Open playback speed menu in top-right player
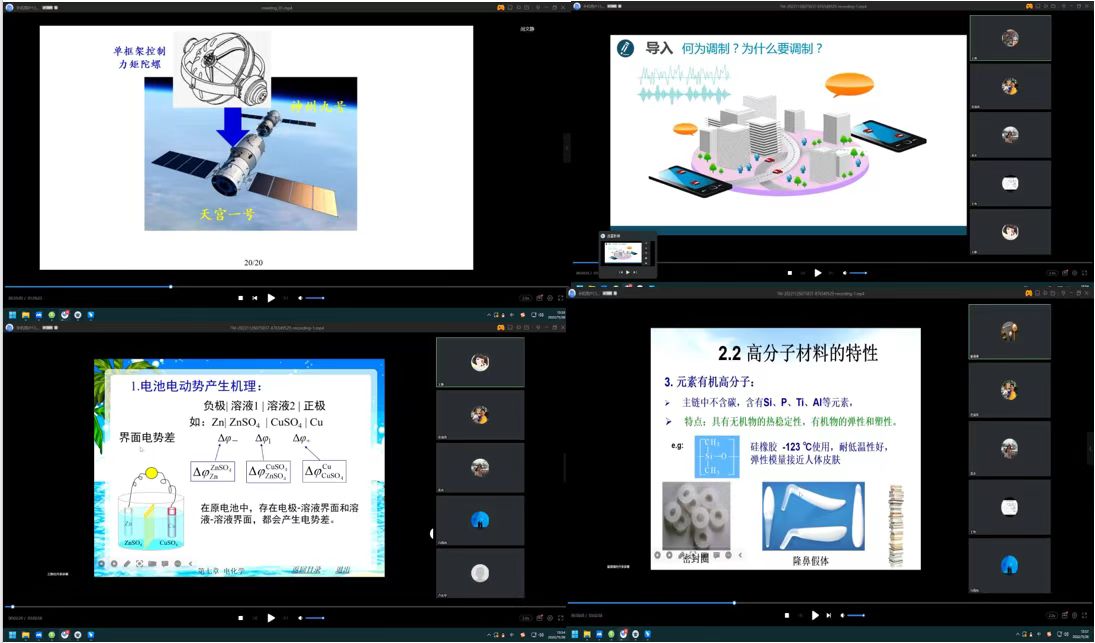Screen dimensions: 1095x643 pos(1052,273)
